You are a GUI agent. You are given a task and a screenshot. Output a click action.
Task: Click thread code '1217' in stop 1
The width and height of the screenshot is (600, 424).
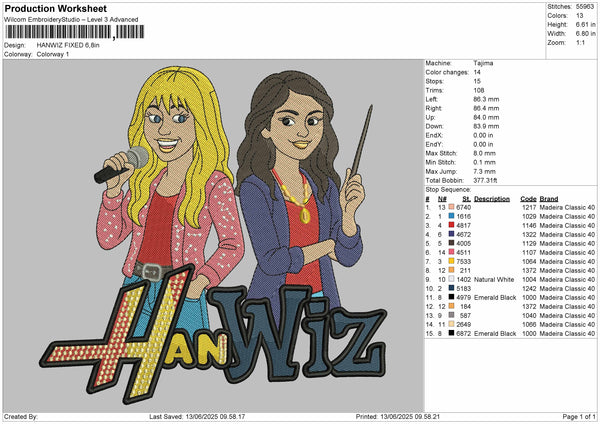[530, 207]
